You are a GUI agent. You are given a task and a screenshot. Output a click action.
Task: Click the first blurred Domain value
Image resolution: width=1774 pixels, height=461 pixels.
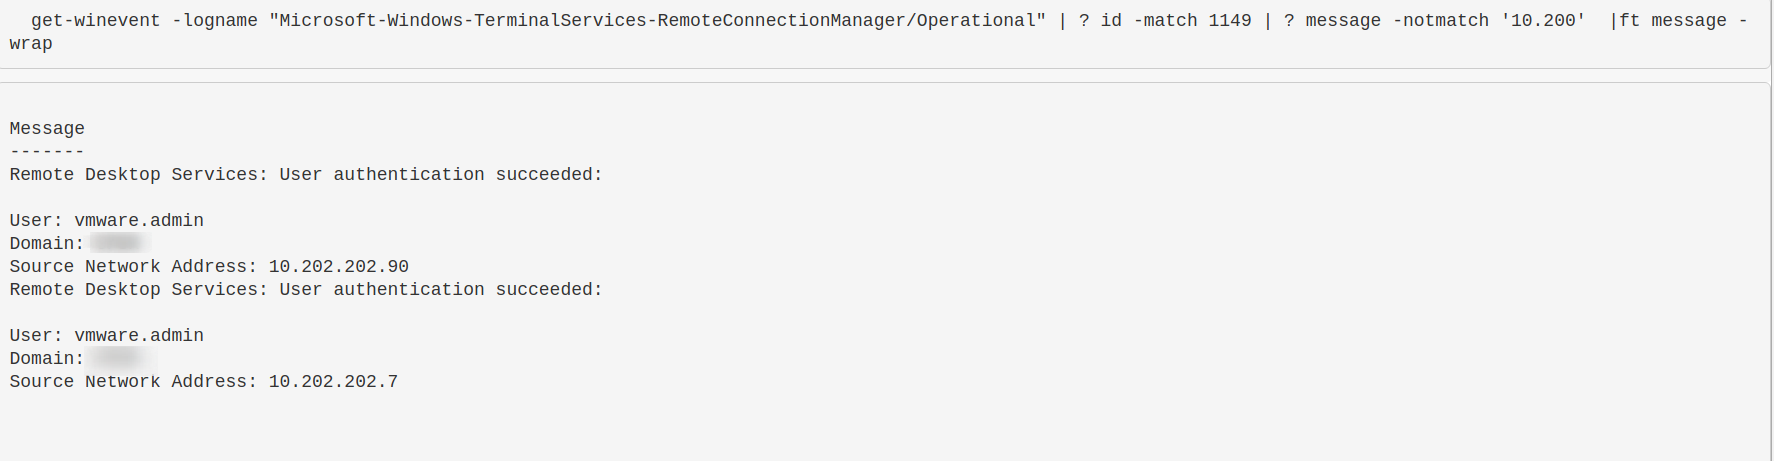116,243
